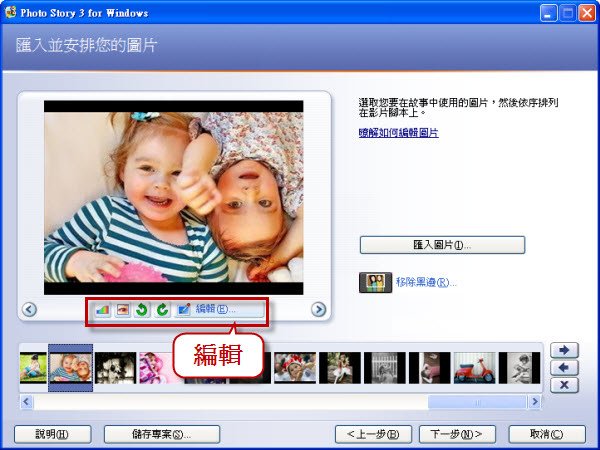Open the 瞭解如何編輯圖片 help link

point(398,133)
